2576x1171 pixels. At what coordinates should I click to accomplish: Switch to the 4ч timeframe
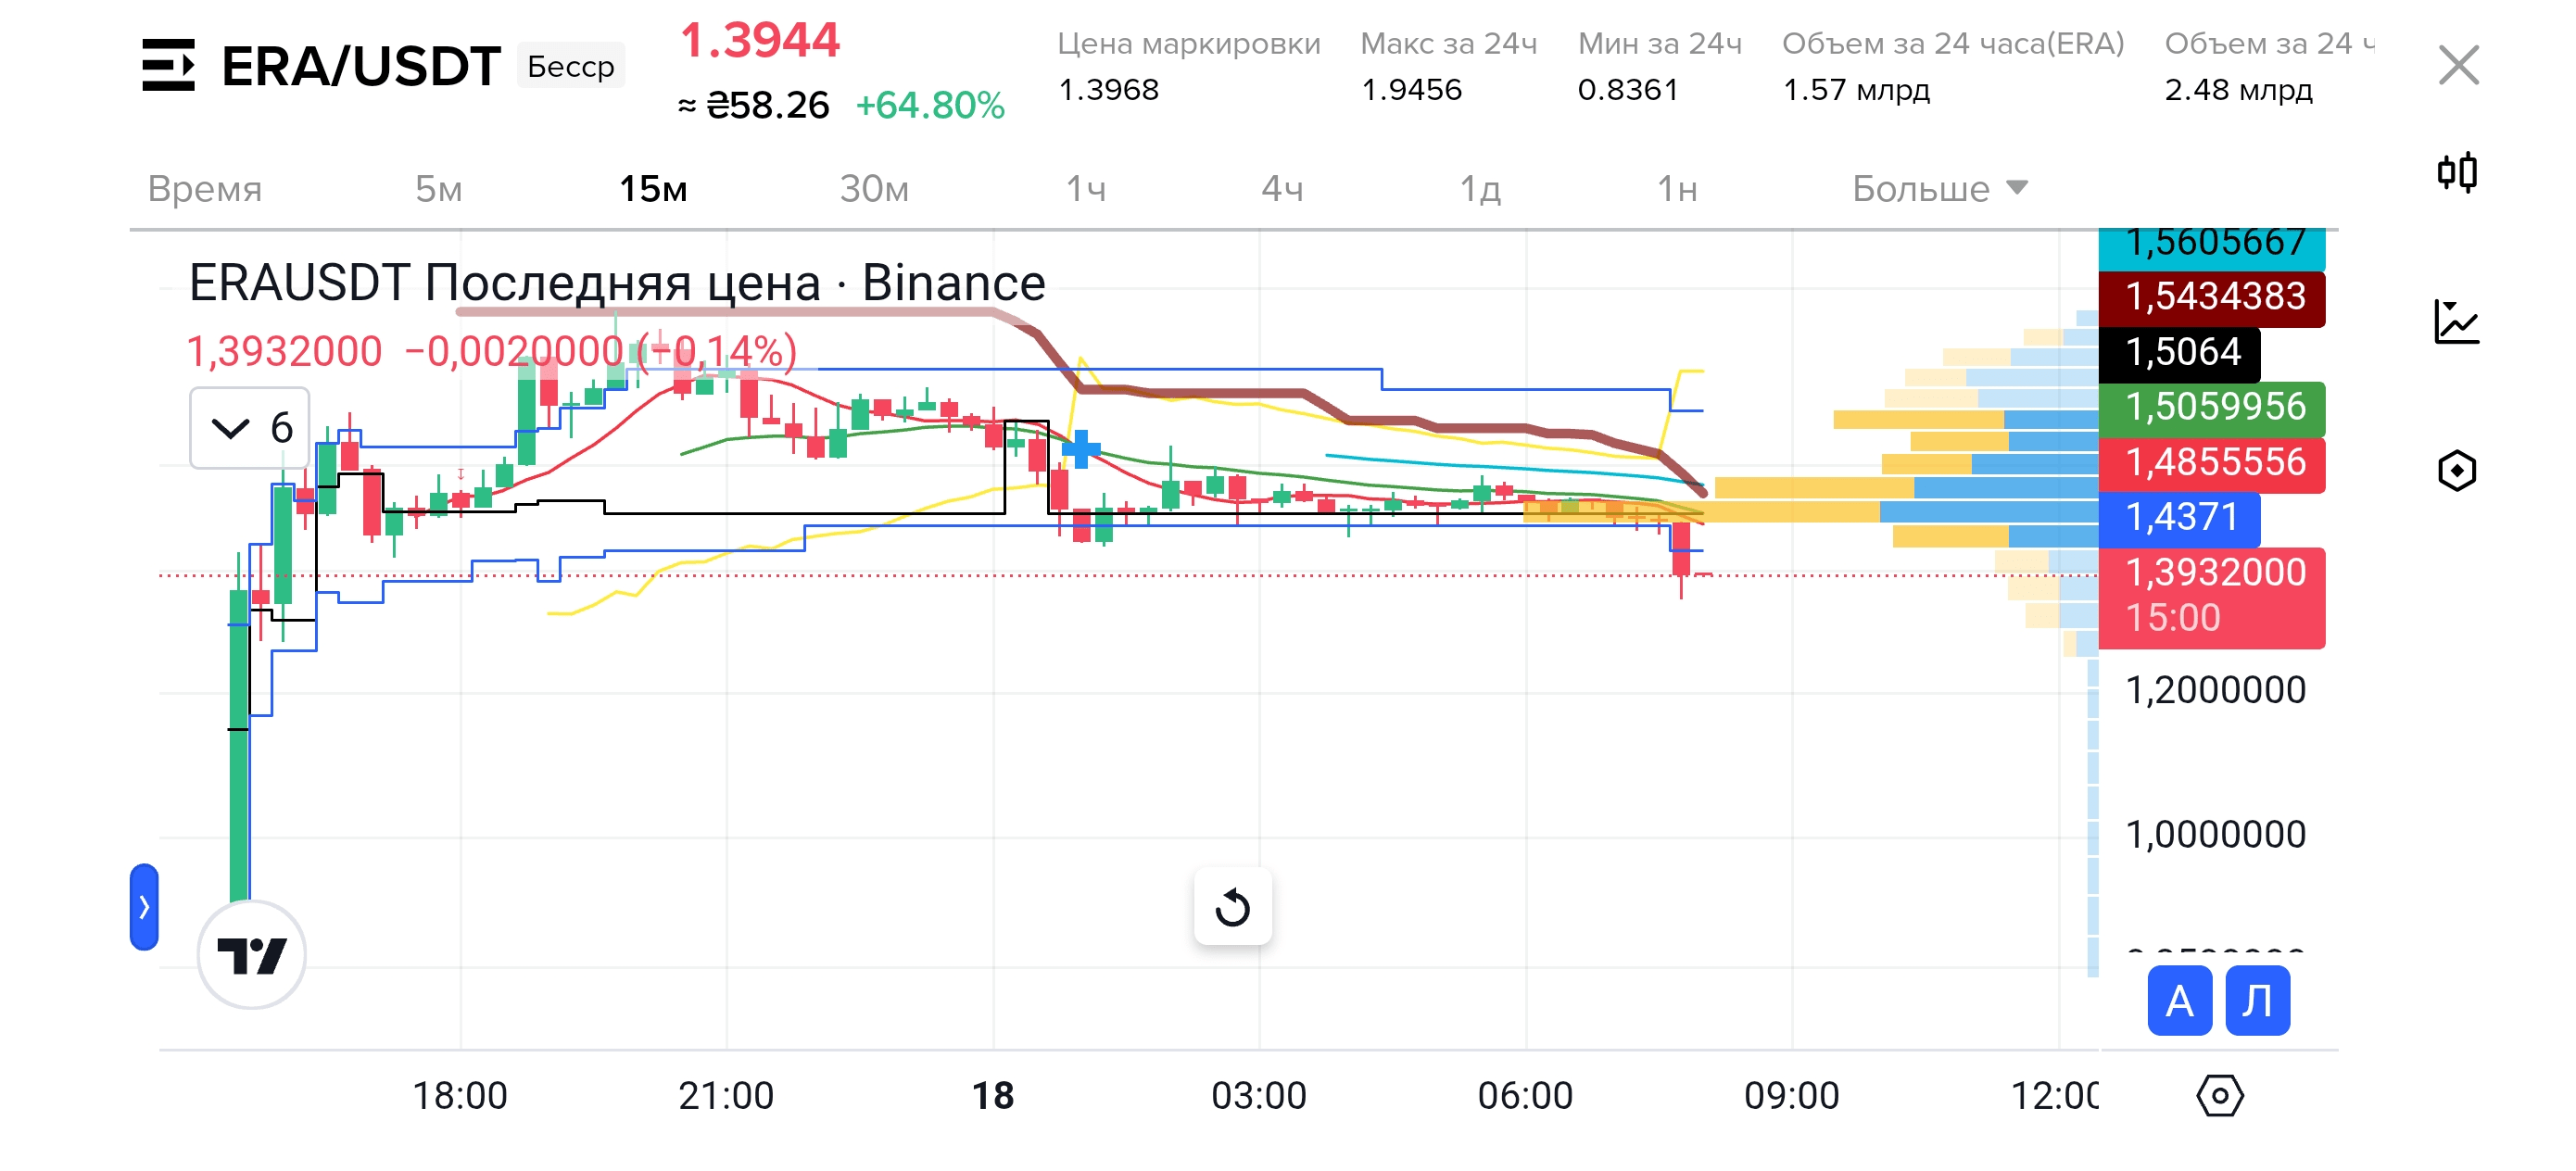coord(1282,188)
